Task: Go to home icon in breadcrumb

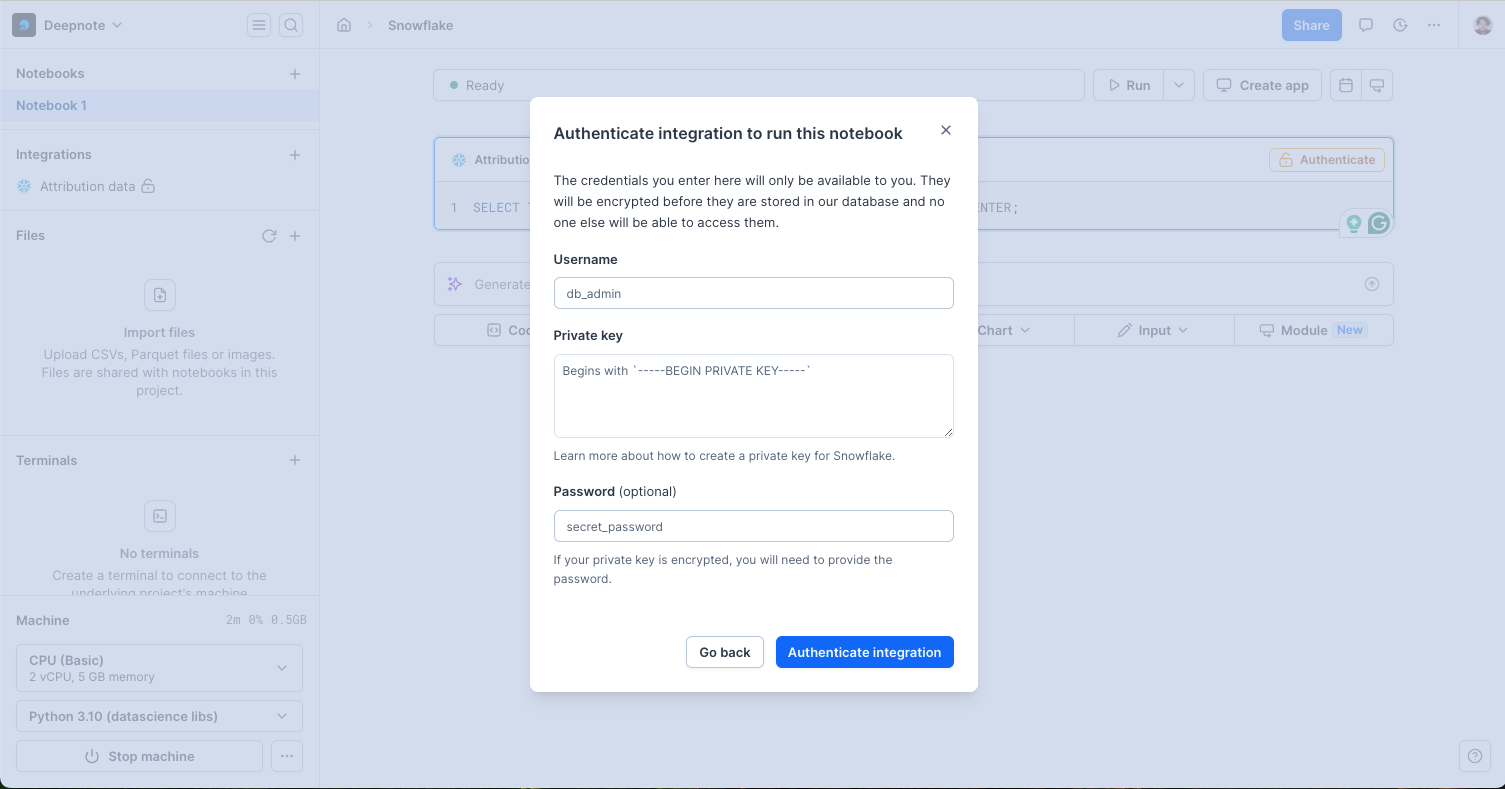Action: 344,25
